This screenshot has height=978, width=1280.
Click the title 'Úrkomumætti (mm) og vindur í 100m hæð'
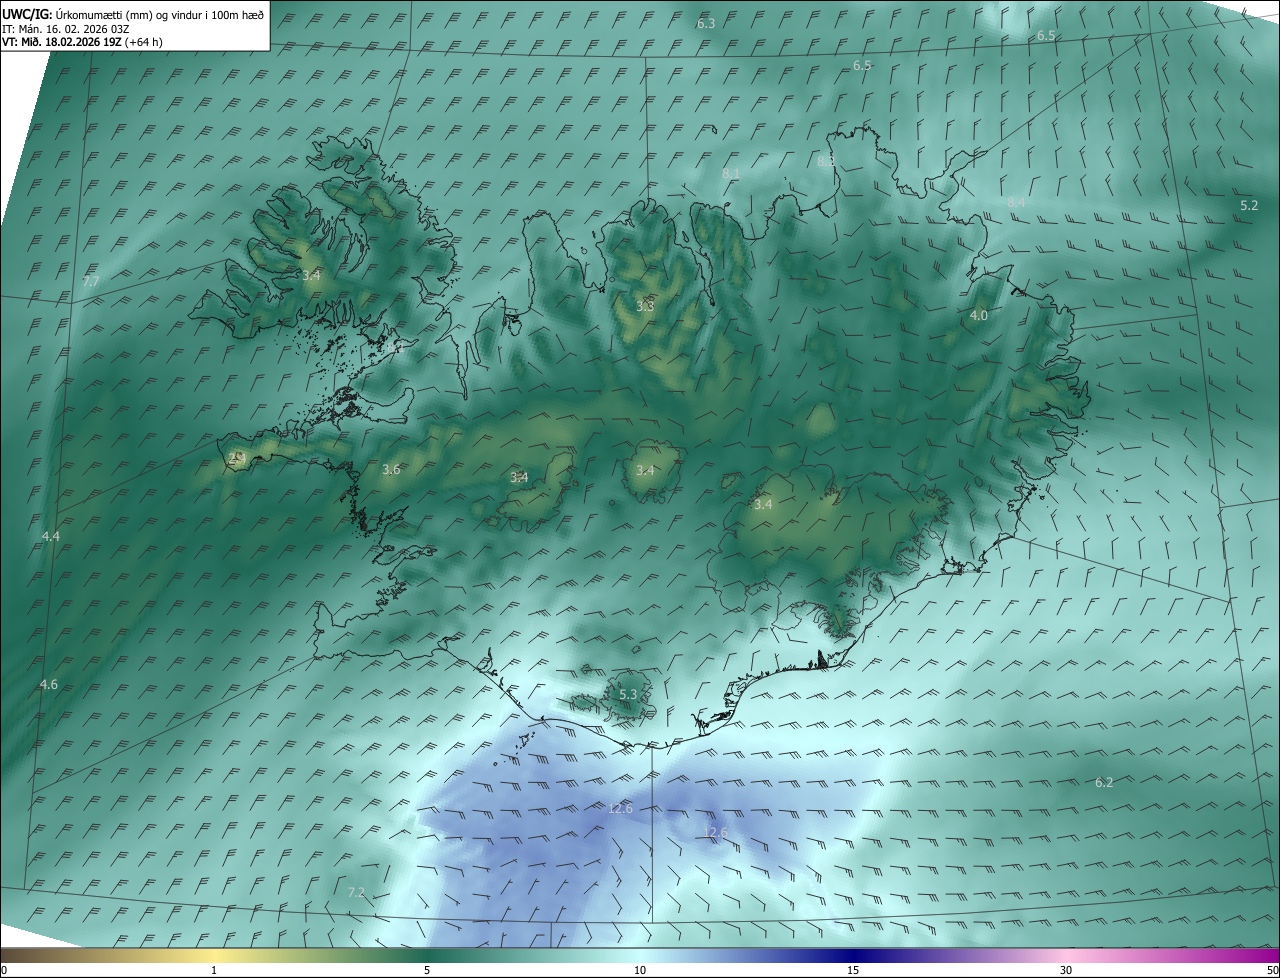[x=160, y=14]
